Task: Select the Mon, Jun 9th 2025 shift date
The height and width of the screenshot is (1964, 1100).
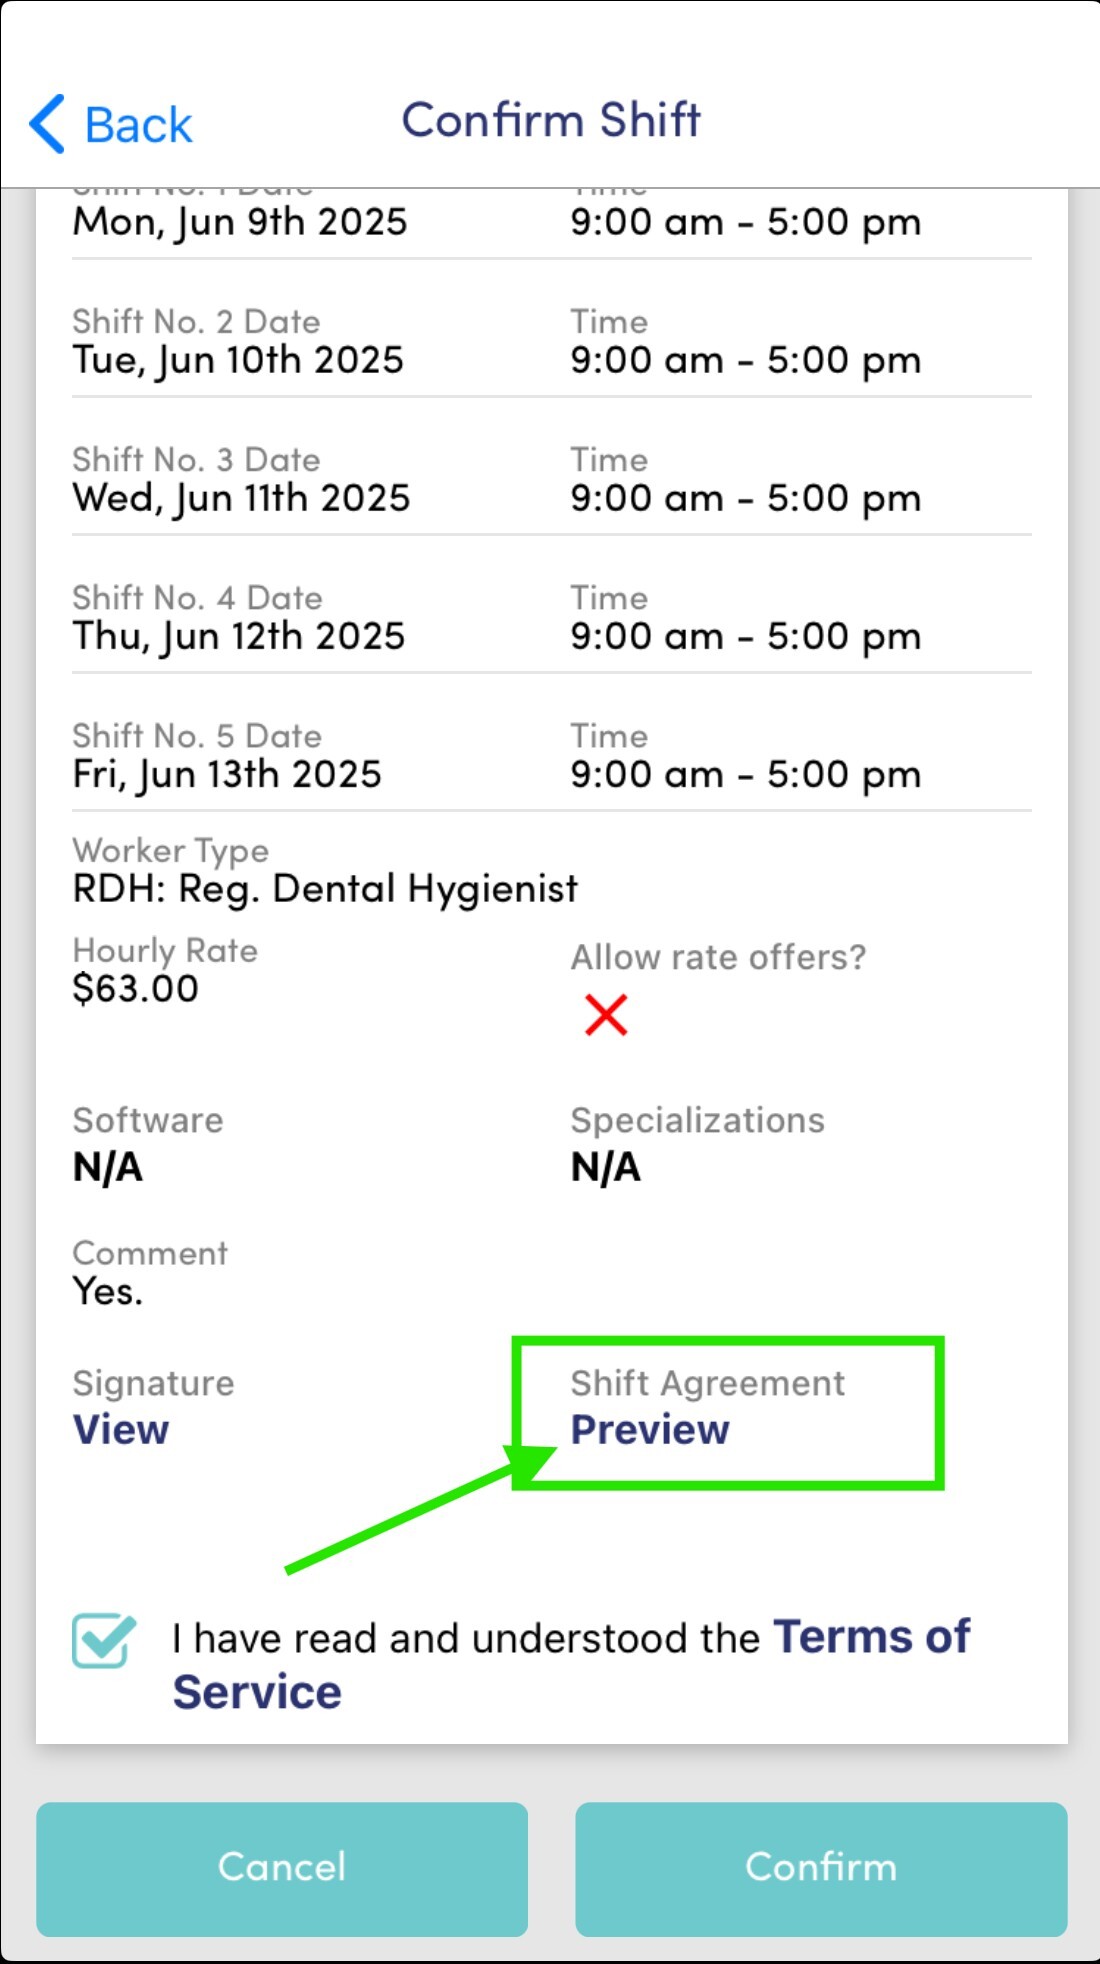Action: click(240, 222)
